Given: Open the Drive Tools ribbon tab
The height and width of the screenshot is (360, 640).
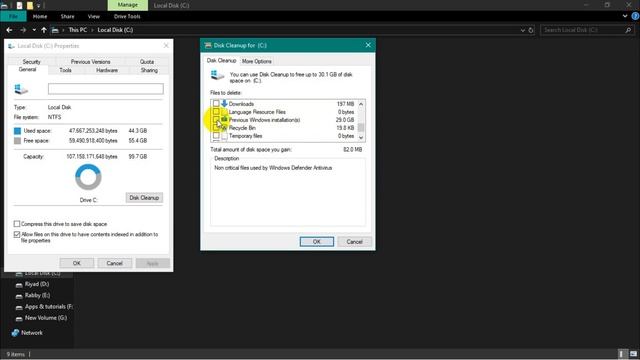Looking at the screenshot, I should 127,16.
